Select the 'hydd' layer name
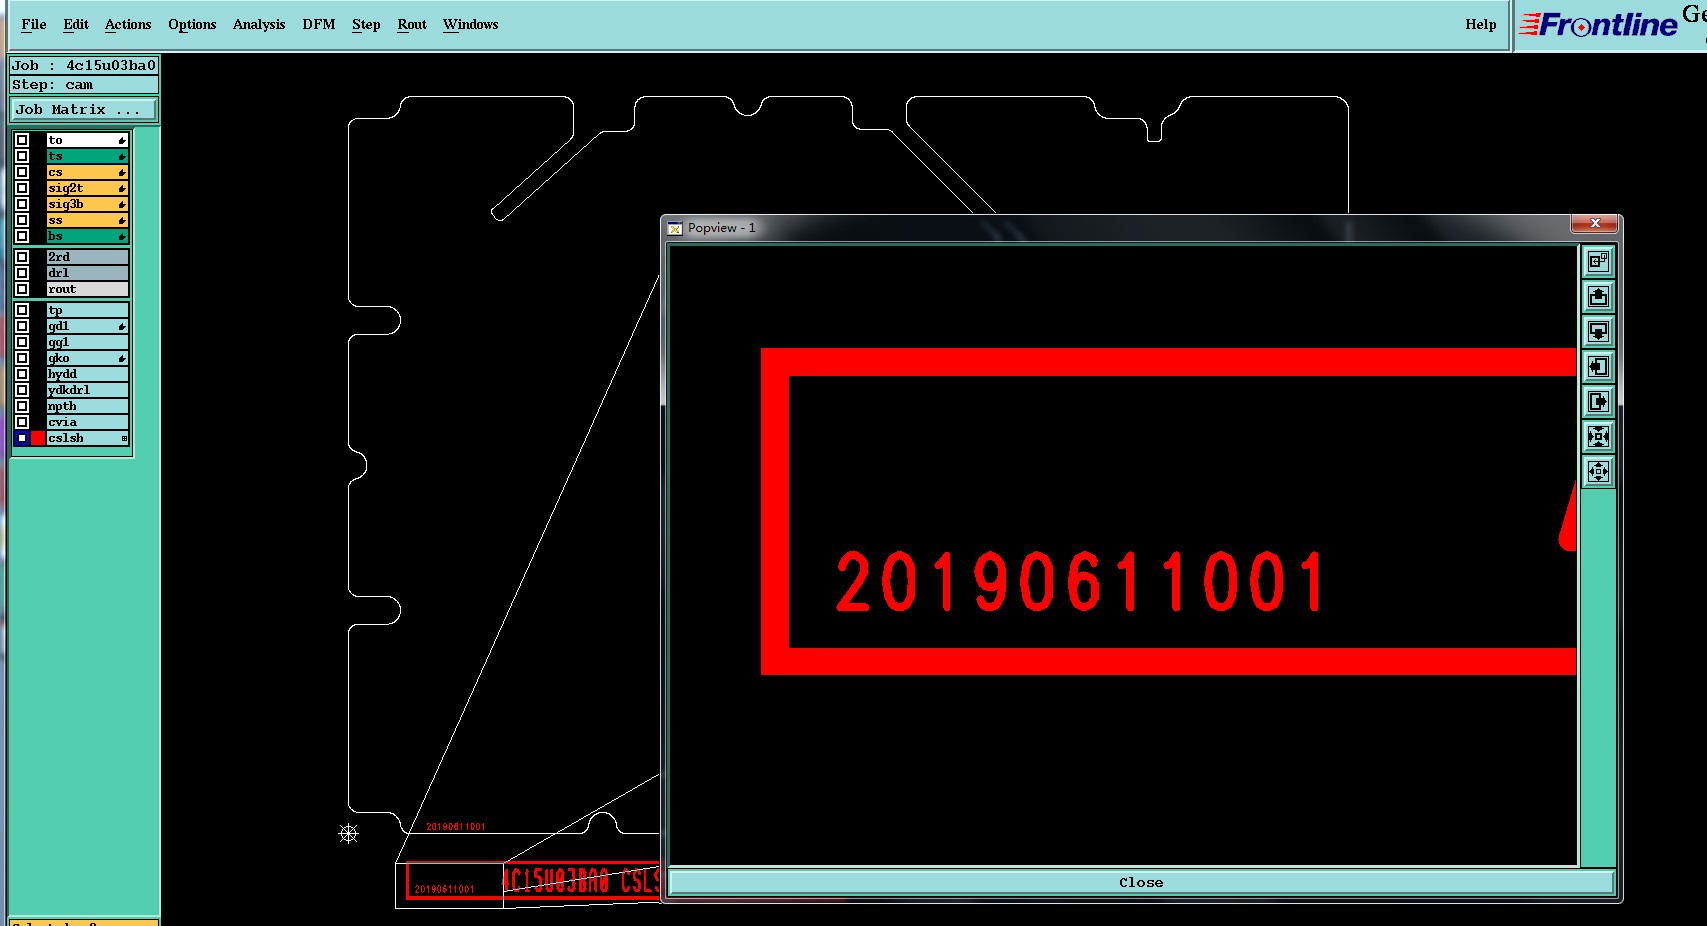The height and width of the screenshot is (926, 1707). tap(87, 374)
